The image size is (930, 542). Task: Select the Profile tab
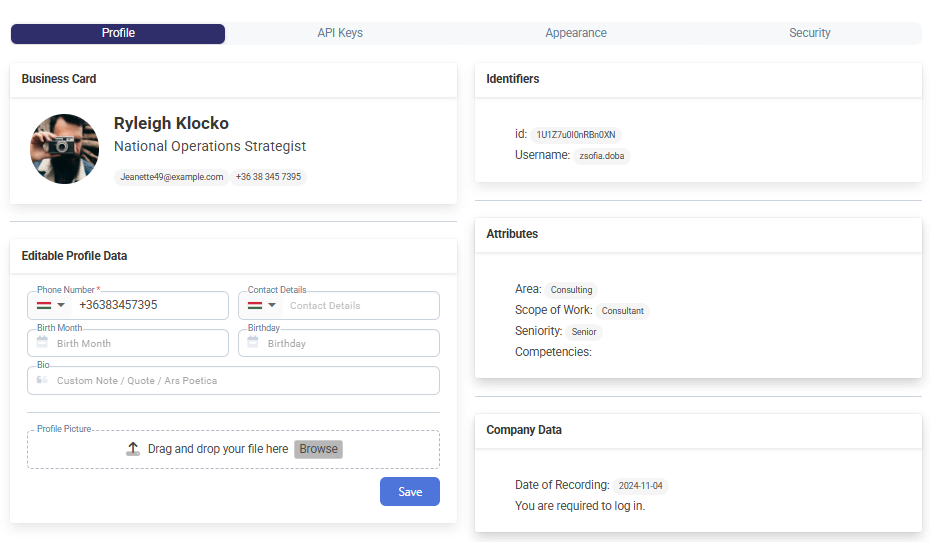point(118,33)
